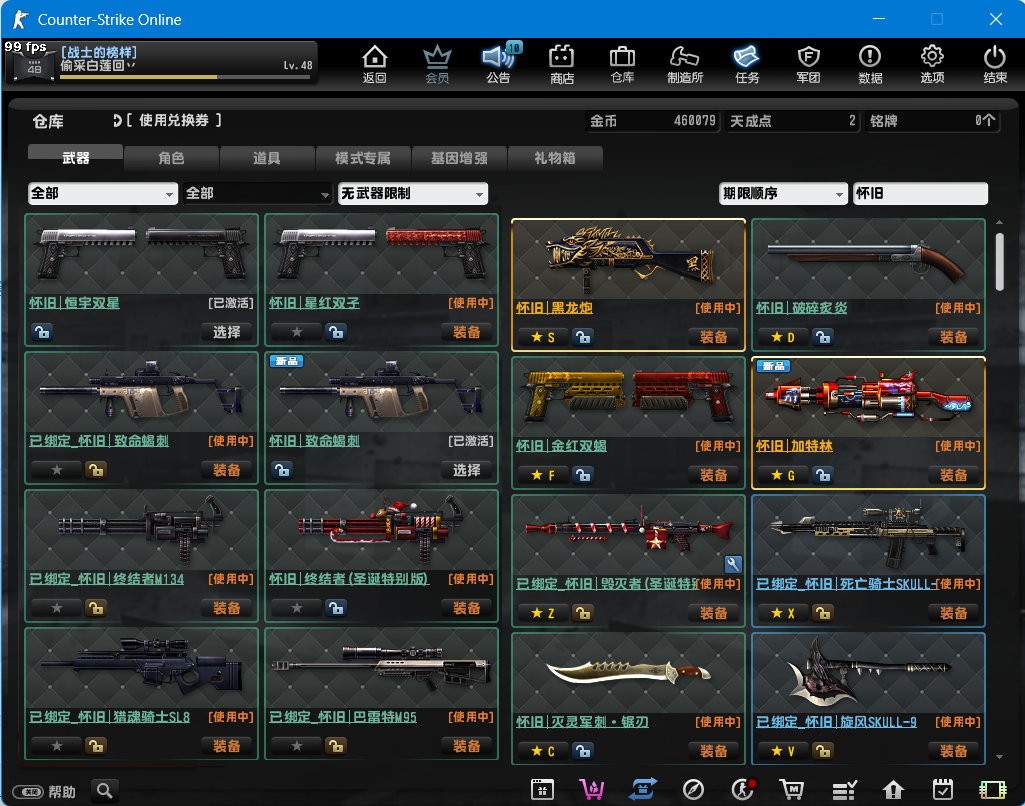The height and width of the screenshot is (806, 1025).
Task: Toggle favorite star G on 怀旧|加特林
Action: click(x=782, y=475)
